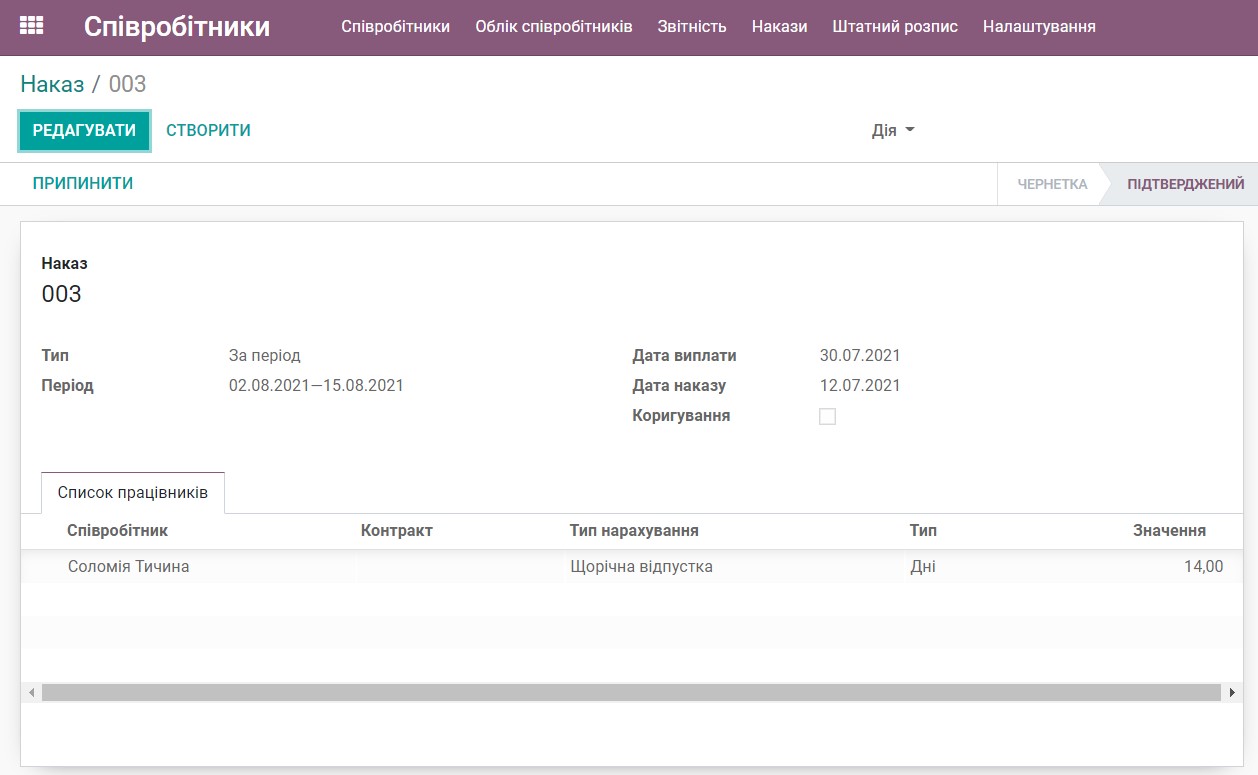Click the Дія dropdown caret
The image size is (1258, 775).
click(x=910, y=130)
